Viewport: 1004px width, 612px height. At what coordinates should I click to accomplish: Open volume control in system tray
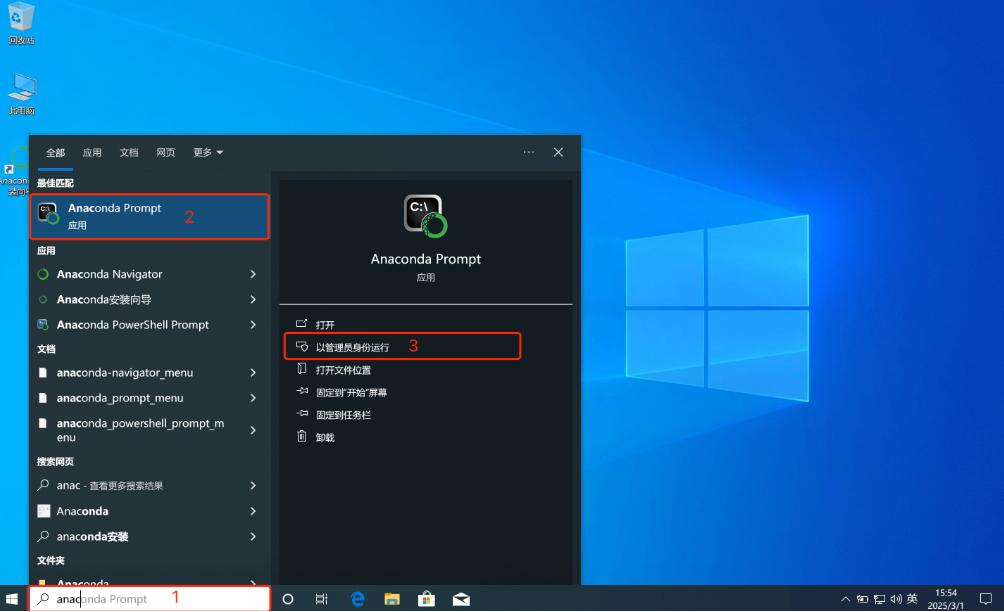(895, 598)
